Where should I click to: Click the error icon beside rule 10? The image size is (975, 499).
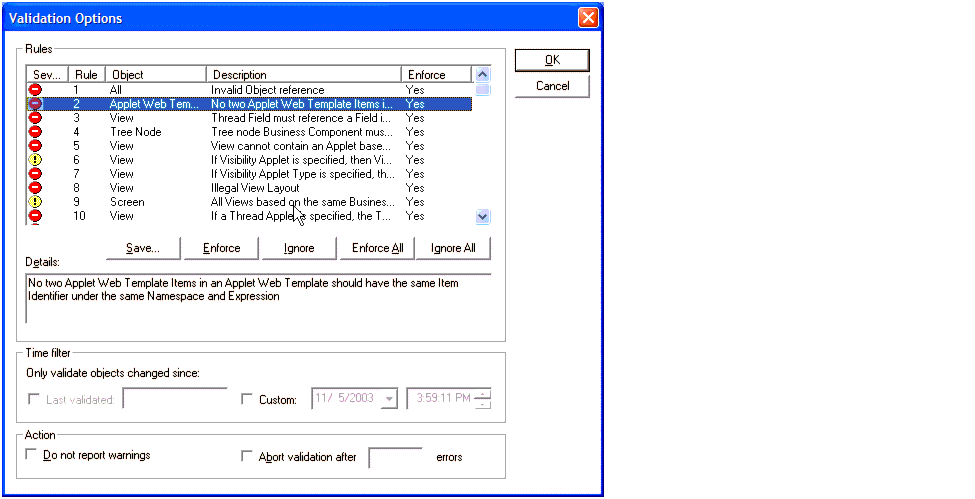tap(35, 216)
